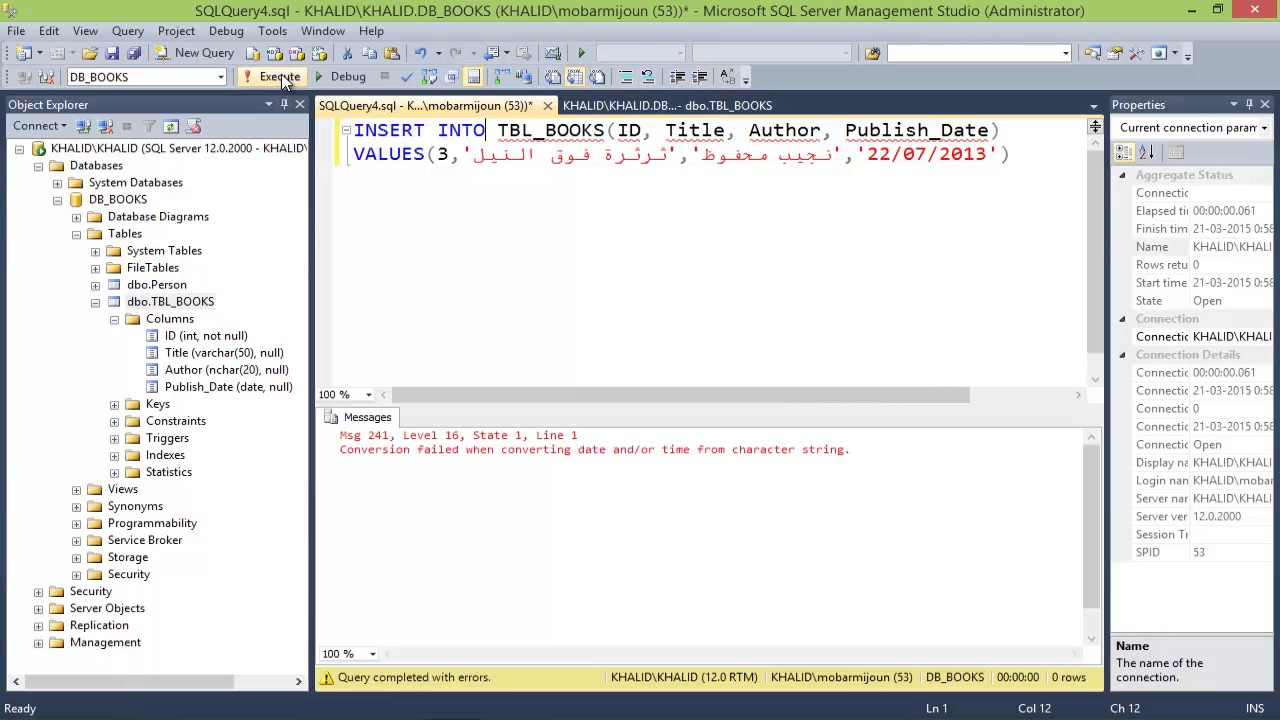Click the Execute button

point(271,77)
